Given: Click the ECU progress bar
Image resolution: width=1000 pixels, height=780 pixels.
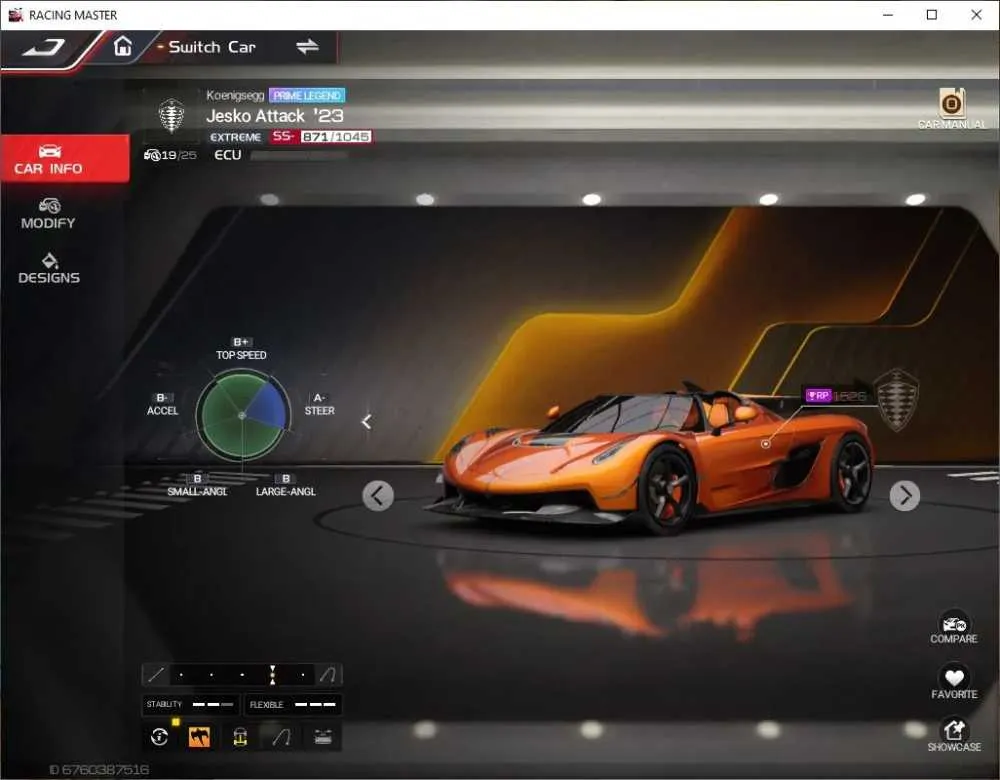Looking at the screenshot, I should pos(299,156).
